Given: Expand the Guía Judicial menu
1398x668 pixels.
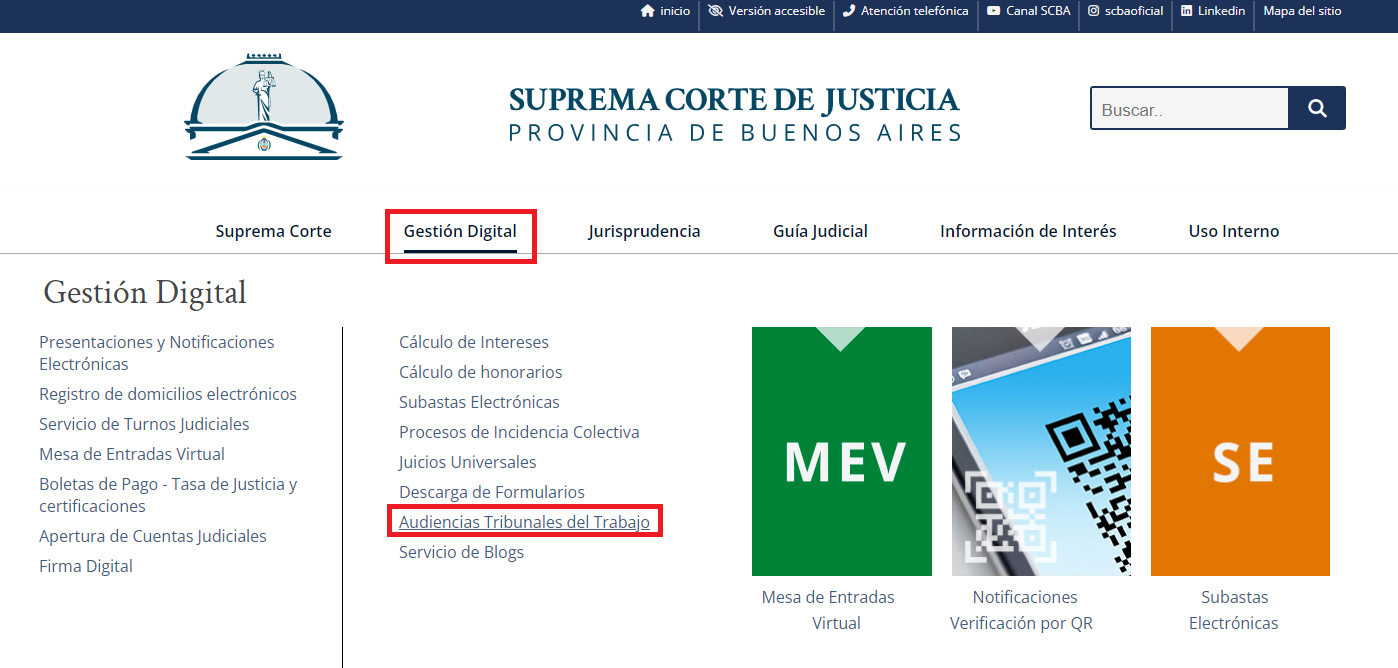Looking at the screenshot, I should tap(820, 231).
